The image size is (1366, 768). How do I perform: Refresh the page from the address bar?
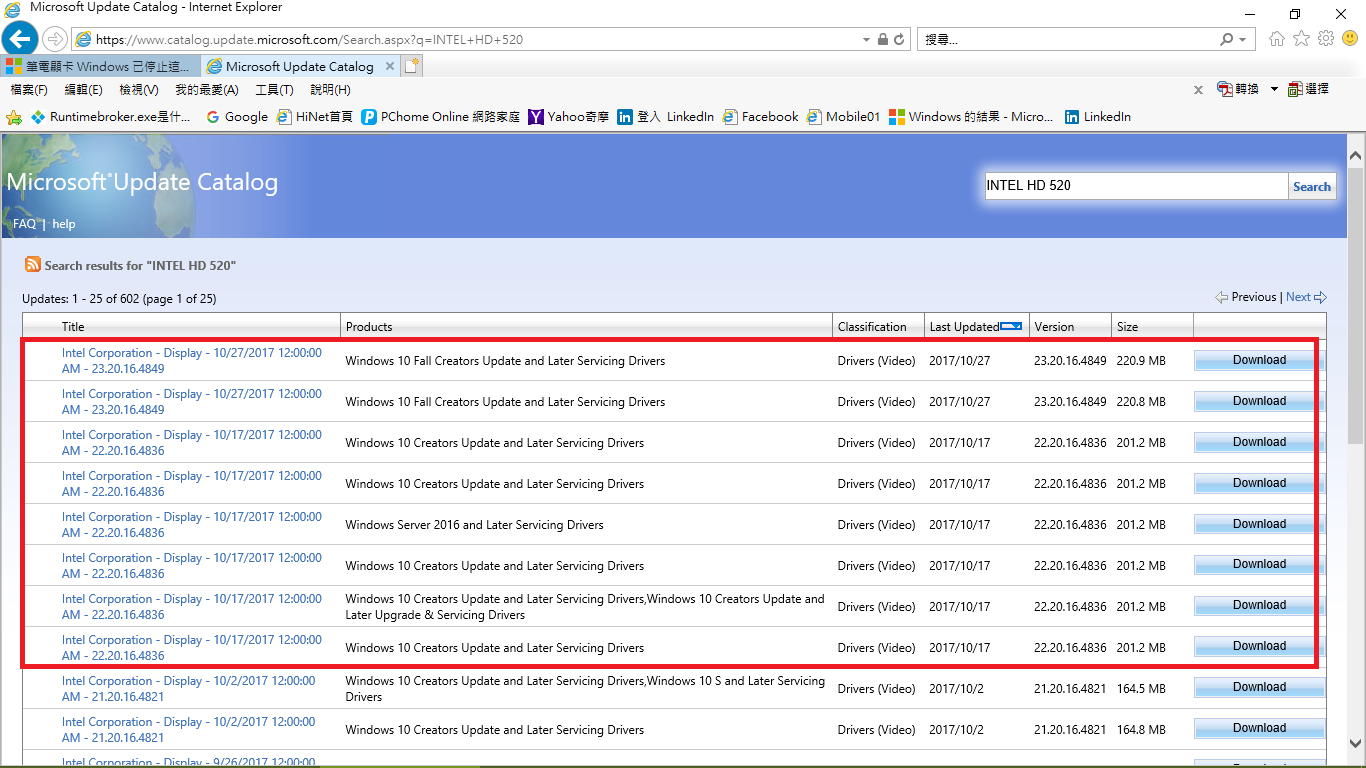click(899, 40)
